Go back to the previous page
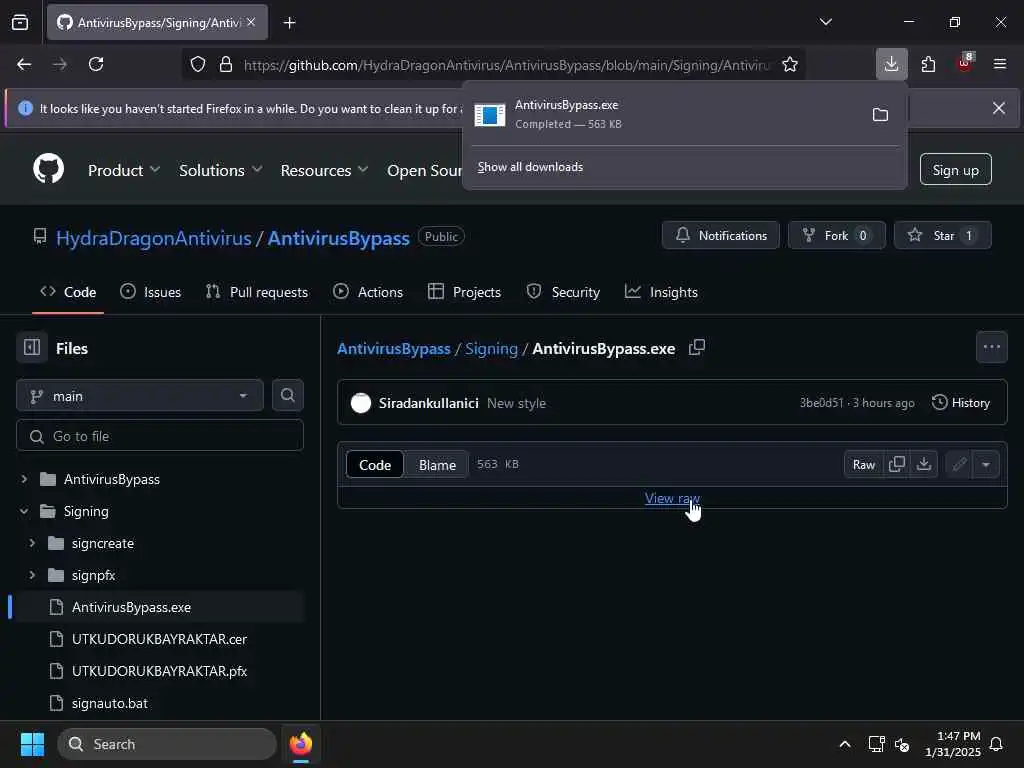The width and height of the screenshot is (1024, 768). [x=24, y=64]
